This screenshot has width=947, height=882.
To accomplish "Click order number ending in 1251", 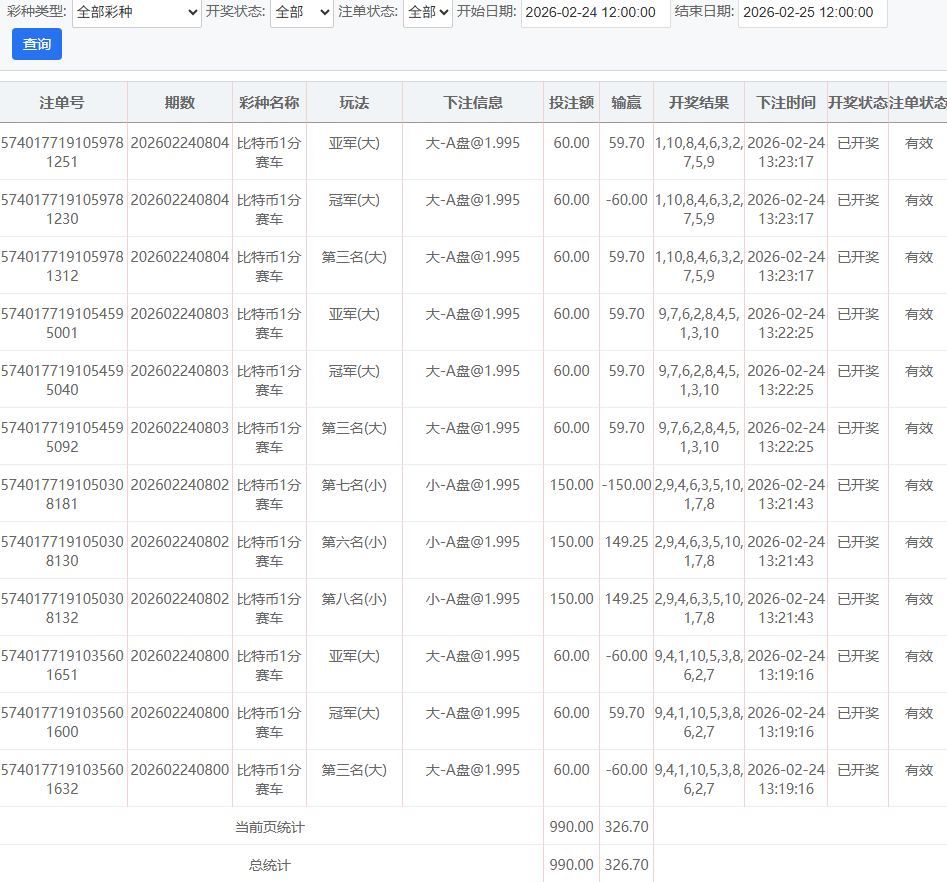I will pos(62,152).
